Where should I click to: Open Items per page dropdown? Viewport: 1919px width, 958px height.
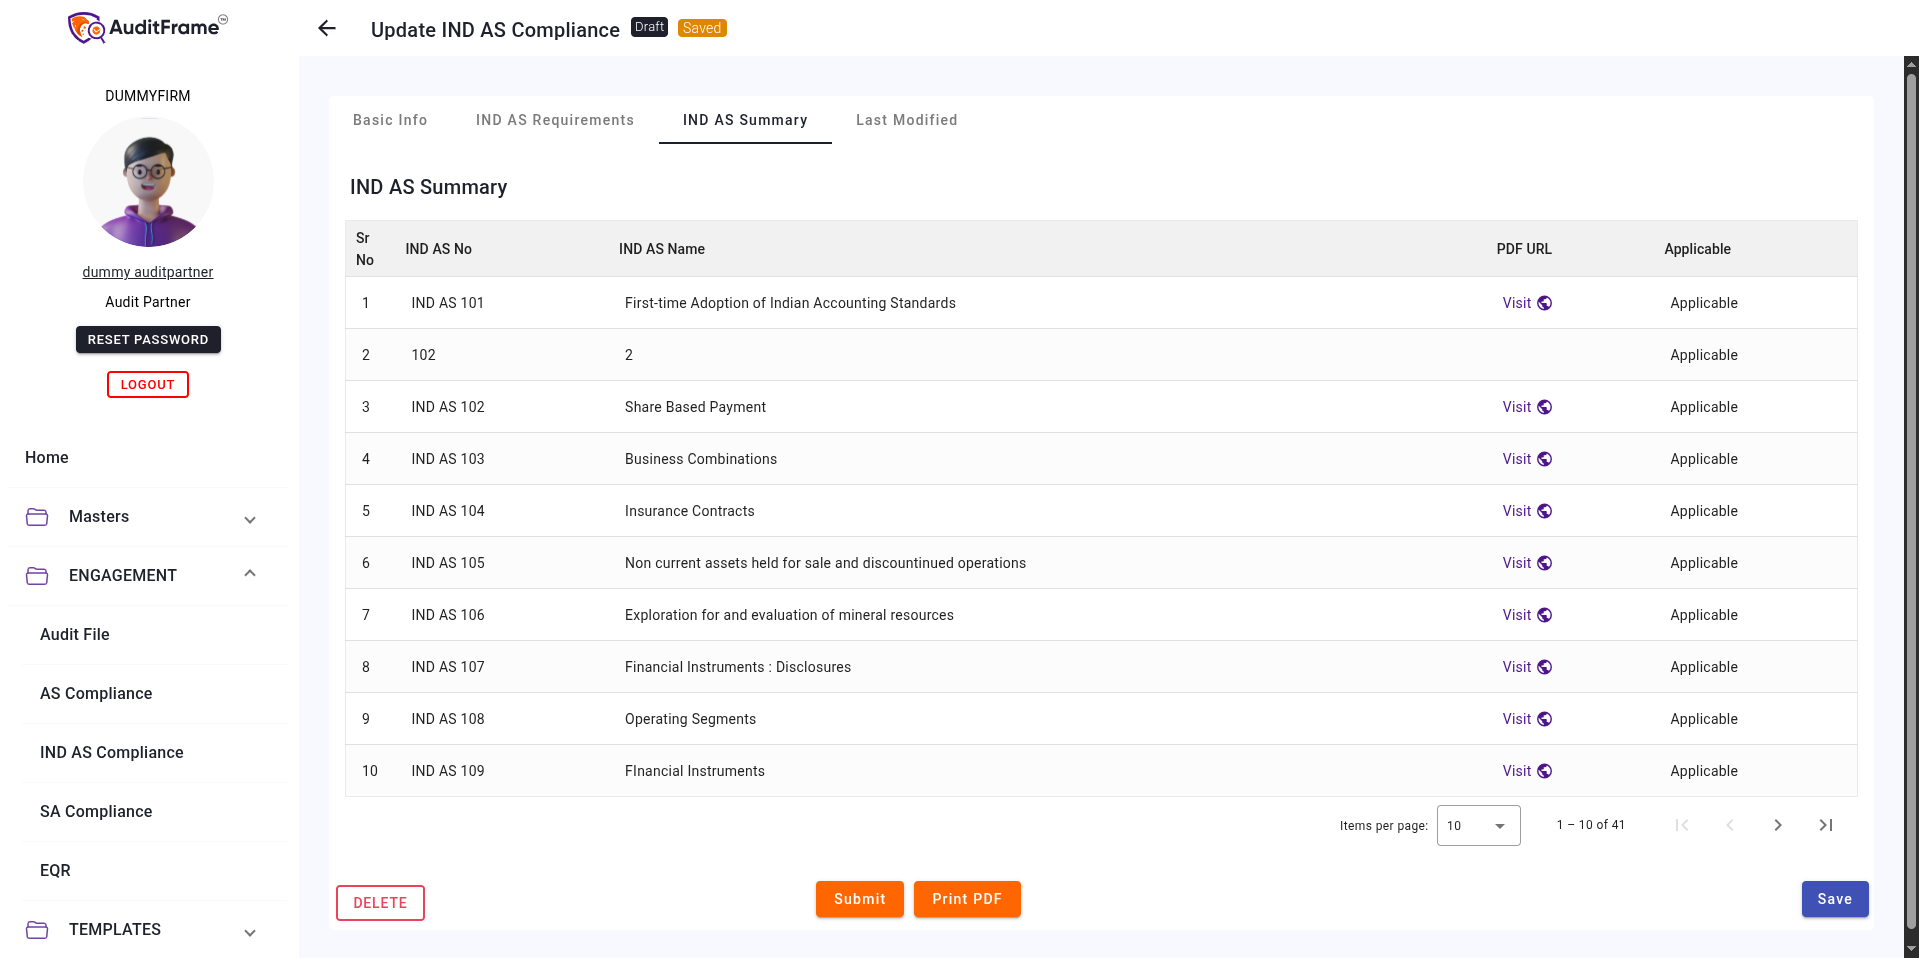click(1478, 826)
